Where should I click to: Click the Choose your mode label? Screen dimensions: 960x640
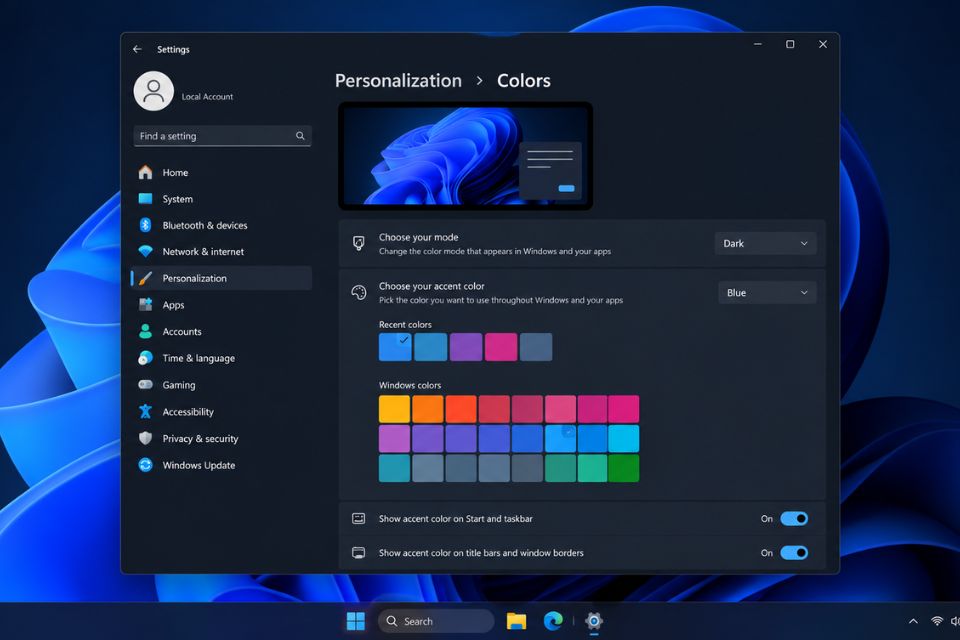coord(418,237)
